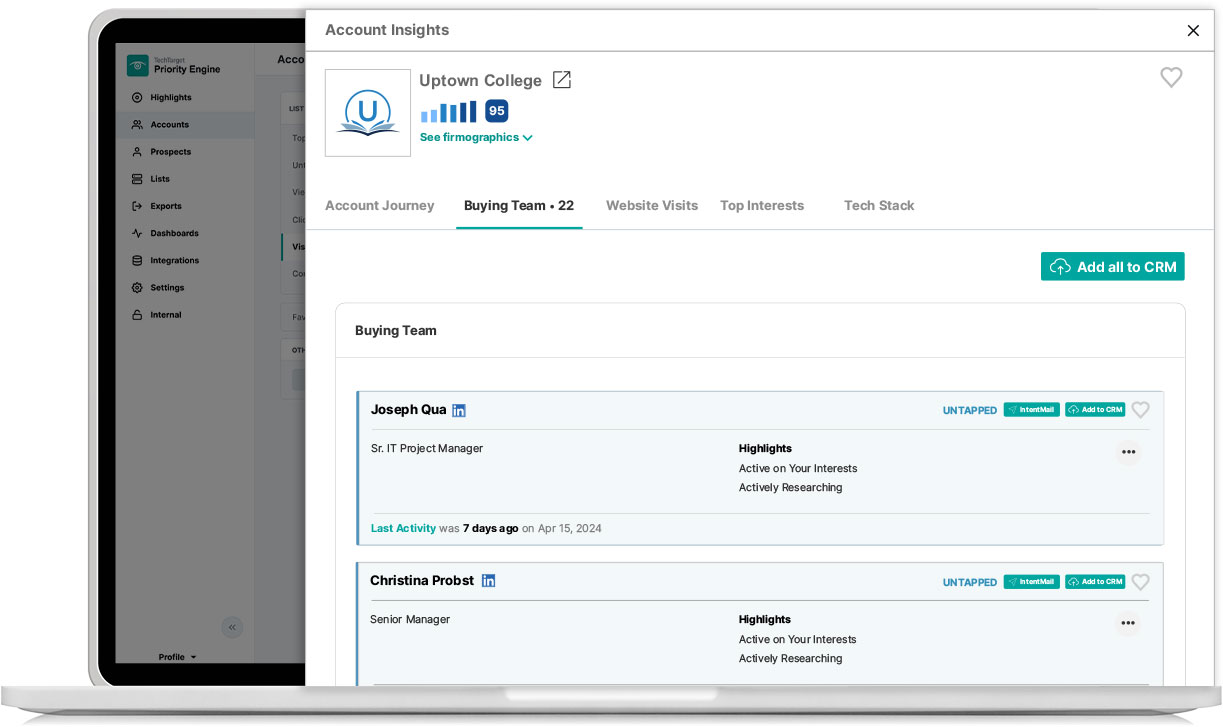Add Christina Probst to CRM
The height and width of the screenshot is (727, 1223).
pos(1095,582)
